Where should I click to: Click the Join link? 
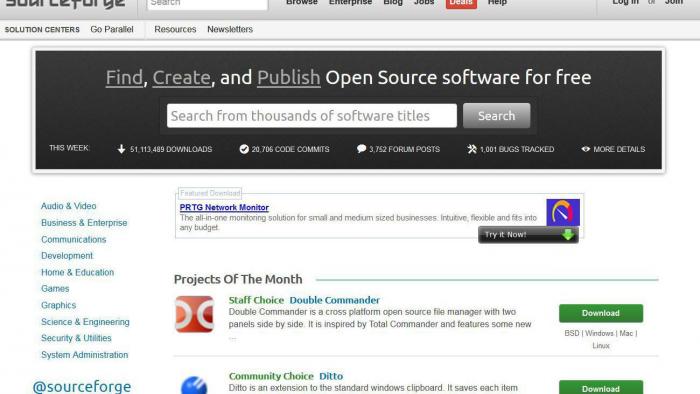click(674, 2)
